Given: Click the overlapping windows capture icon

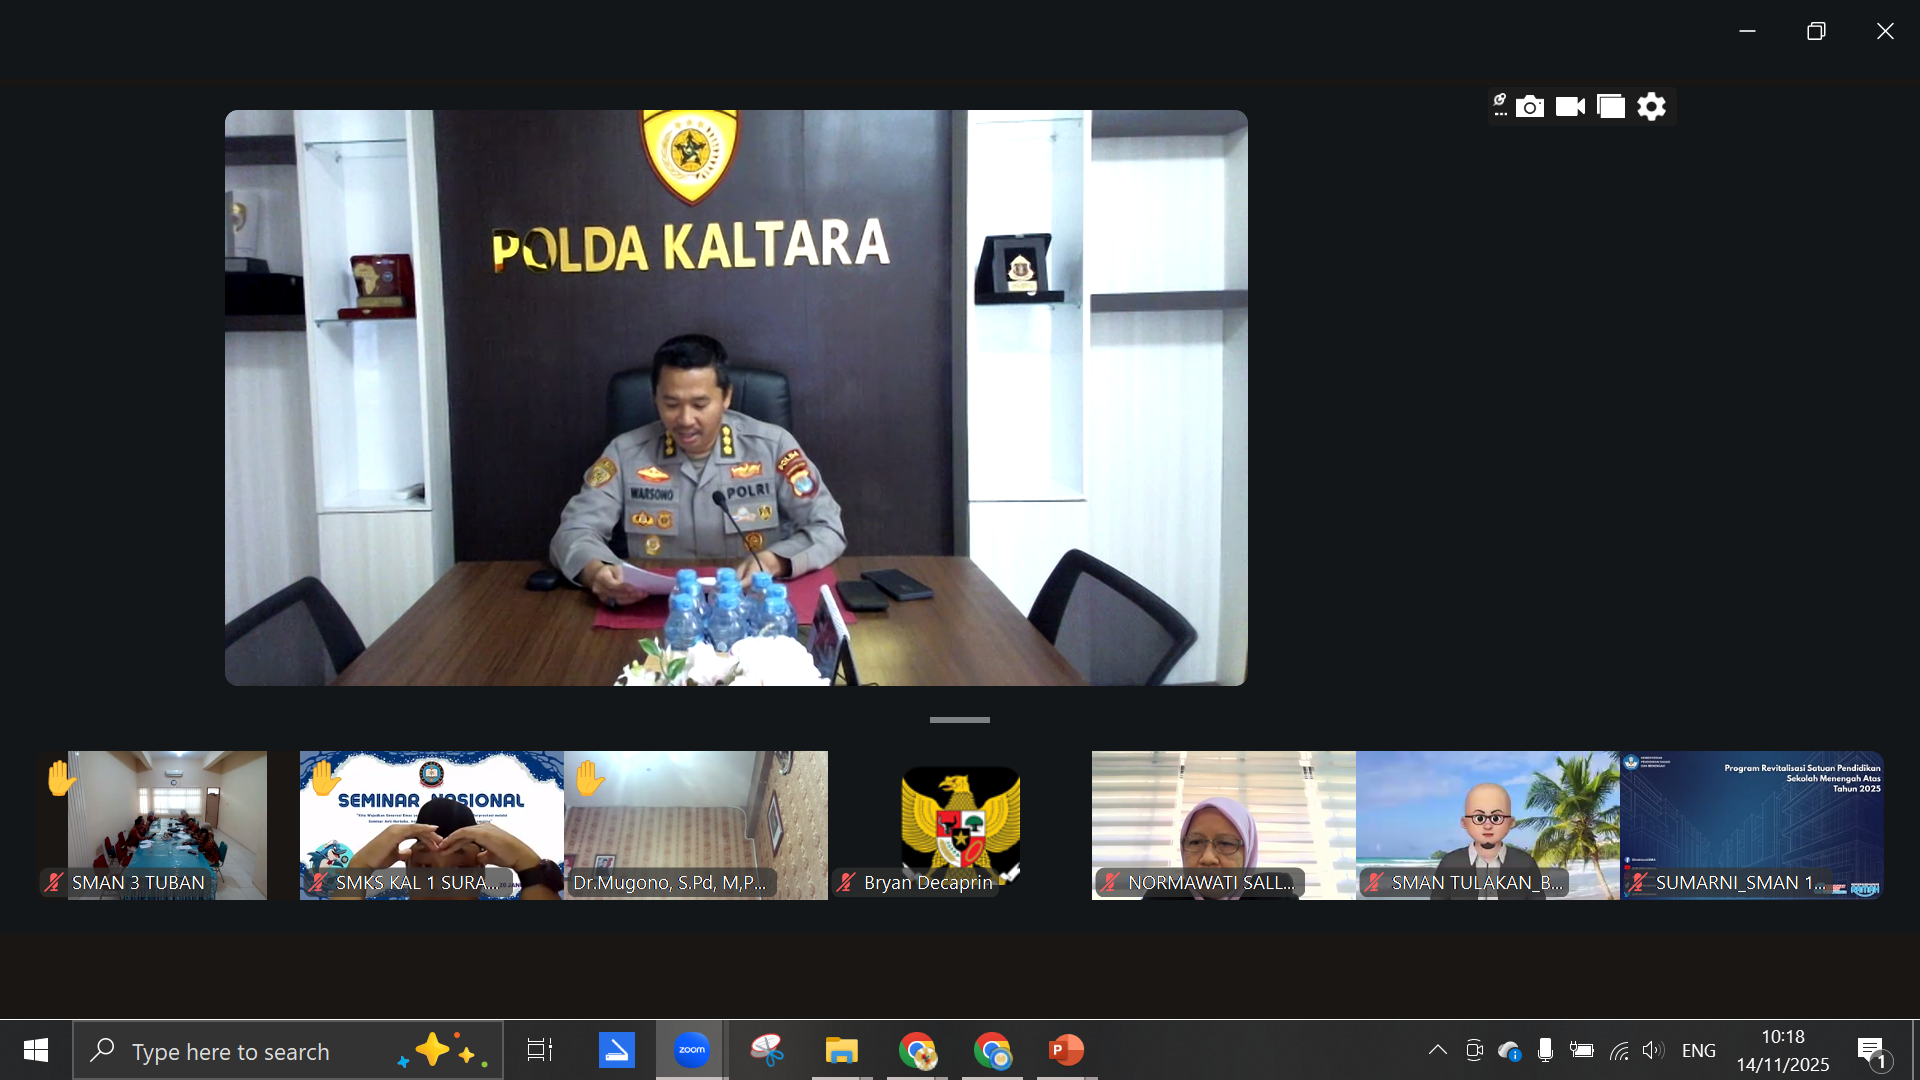Looking at the screenshot, I should point(1610,107).
